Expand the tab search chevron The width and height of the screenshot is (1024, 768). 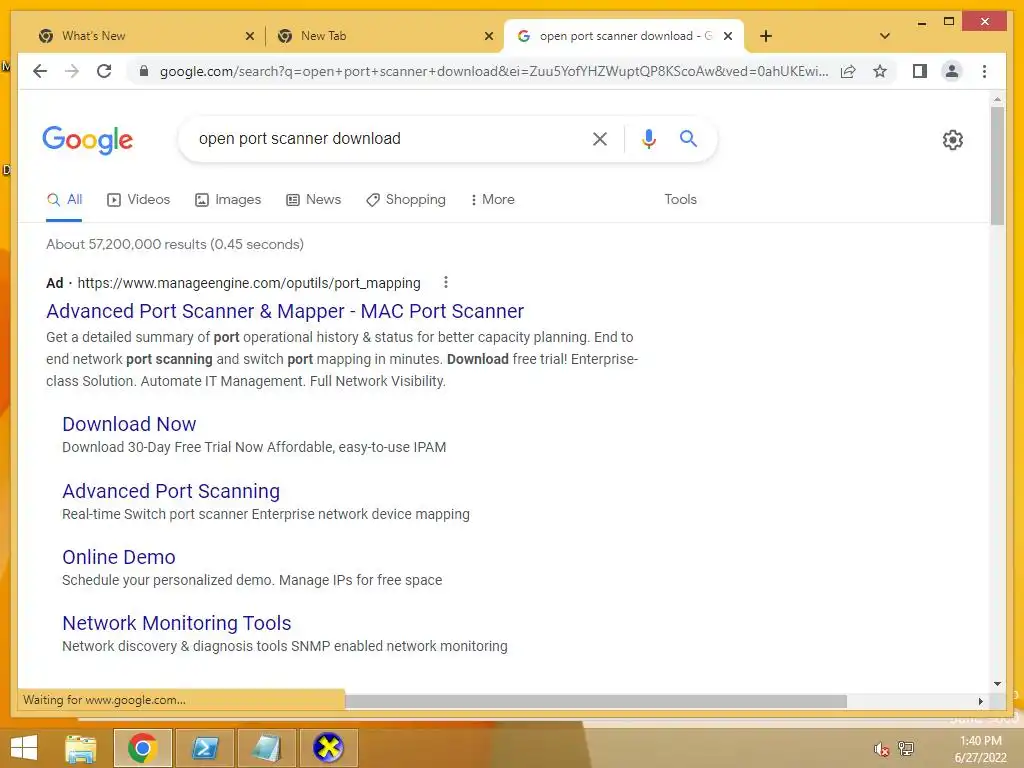(x=885, y=36)
